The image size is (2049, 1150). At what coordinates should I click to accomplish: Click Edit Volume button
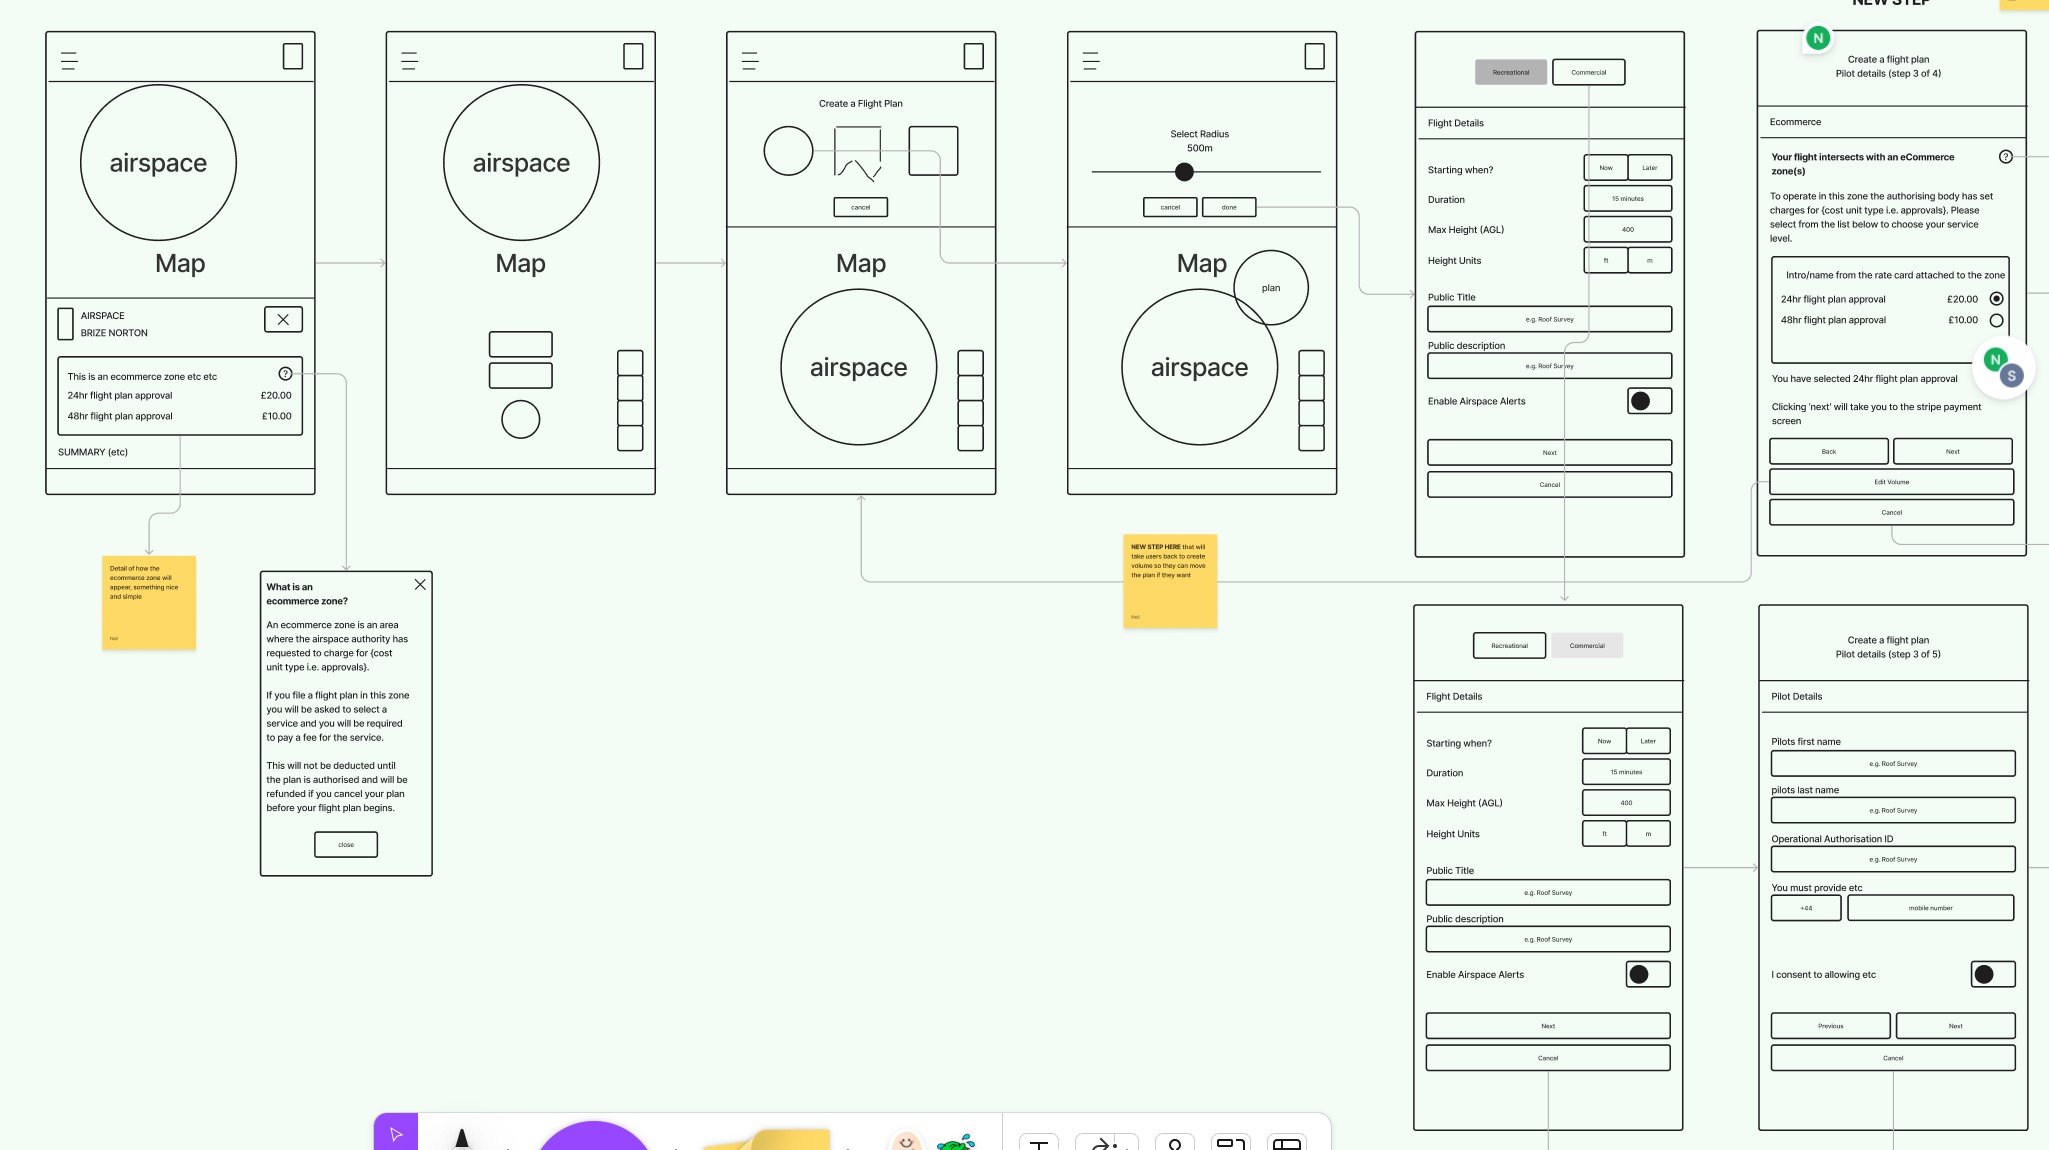click(x=1891, y=482)
